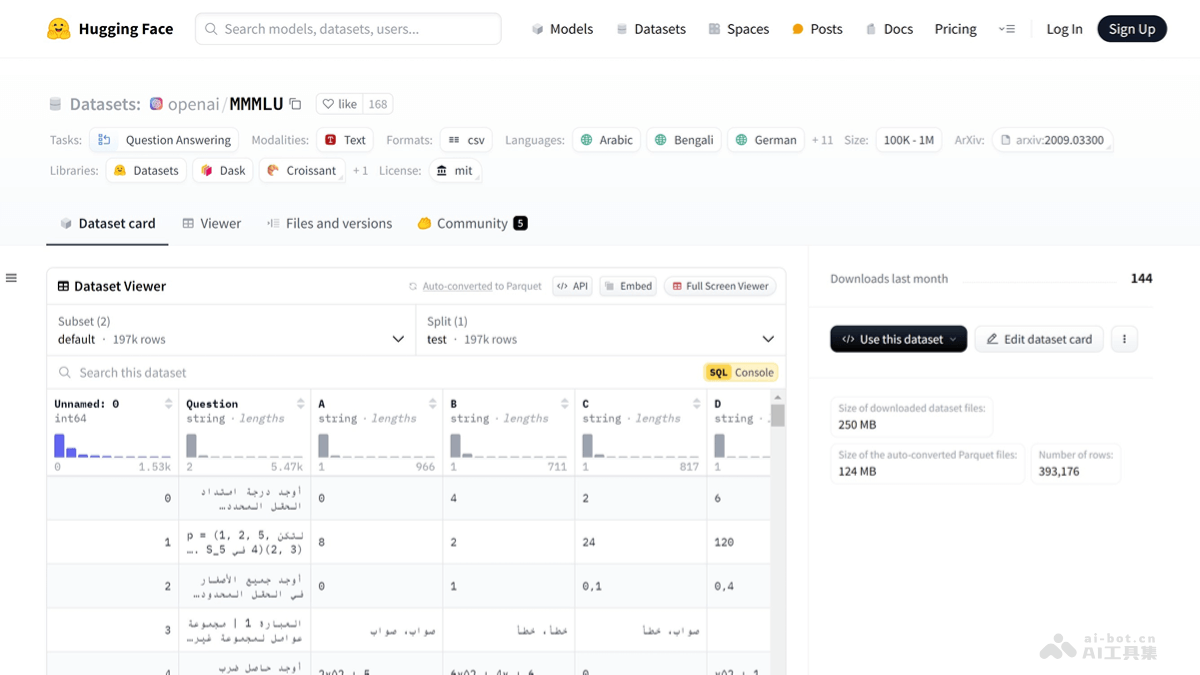This screenshot has height=675, width=1200.
Task: Switch to the Files and versions tab
Action: point(329,223)
